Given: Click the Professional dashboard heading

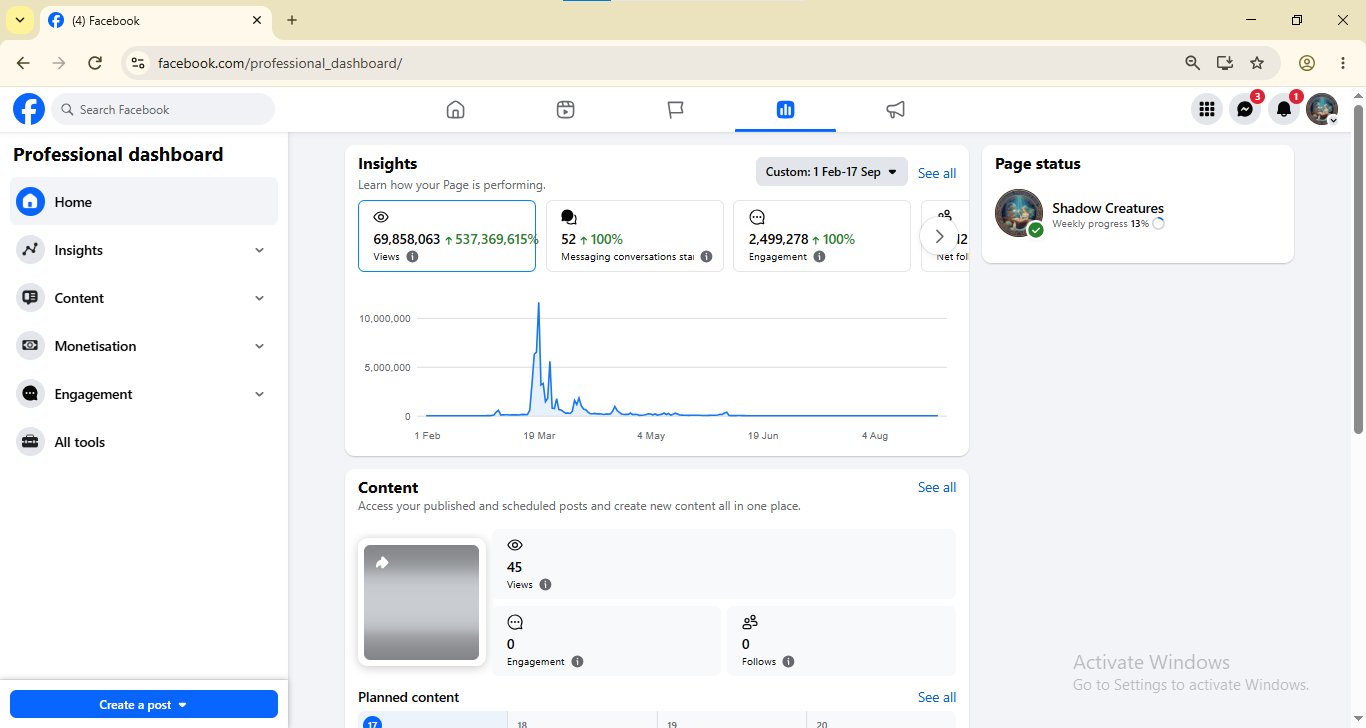Looking at the screenshot, I should [x=118, y=154].
